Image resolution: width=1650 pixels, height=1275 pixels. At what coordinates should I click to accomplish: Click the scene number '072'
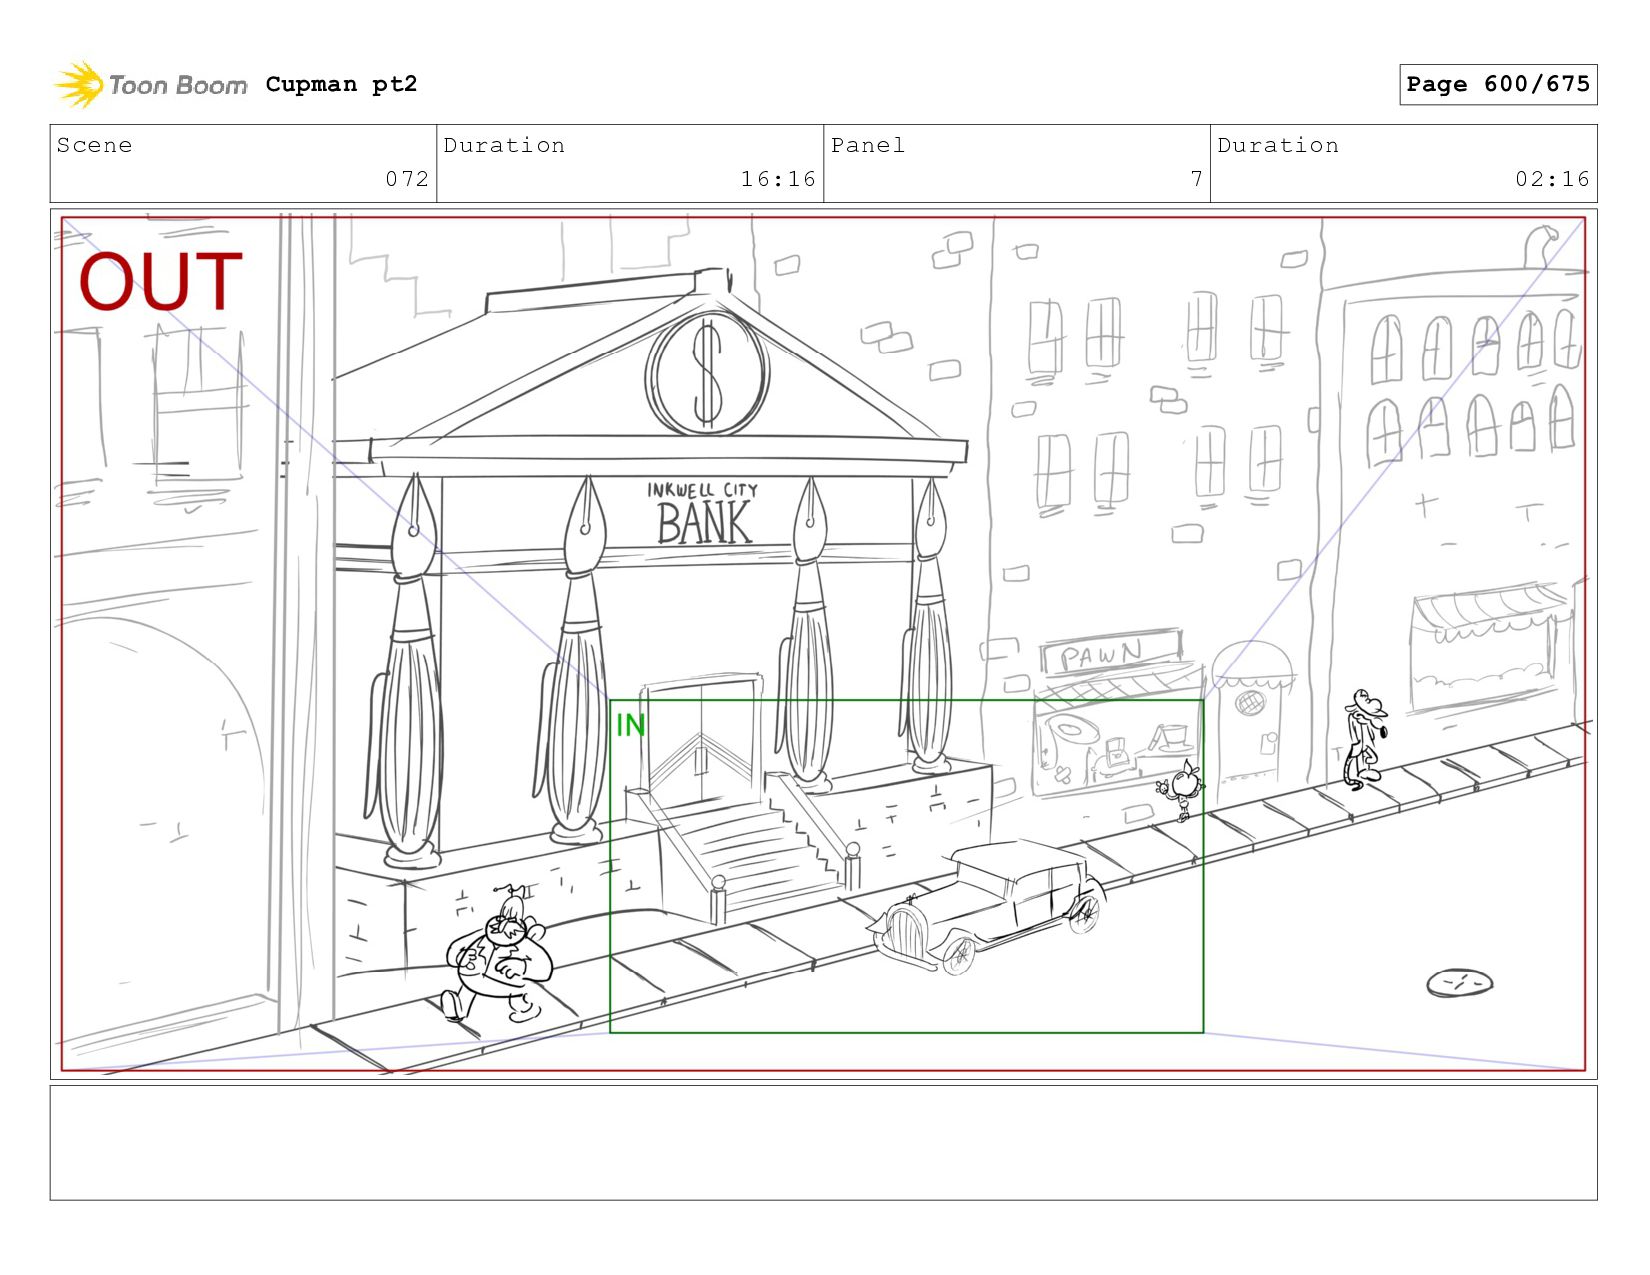coord(407,179)
